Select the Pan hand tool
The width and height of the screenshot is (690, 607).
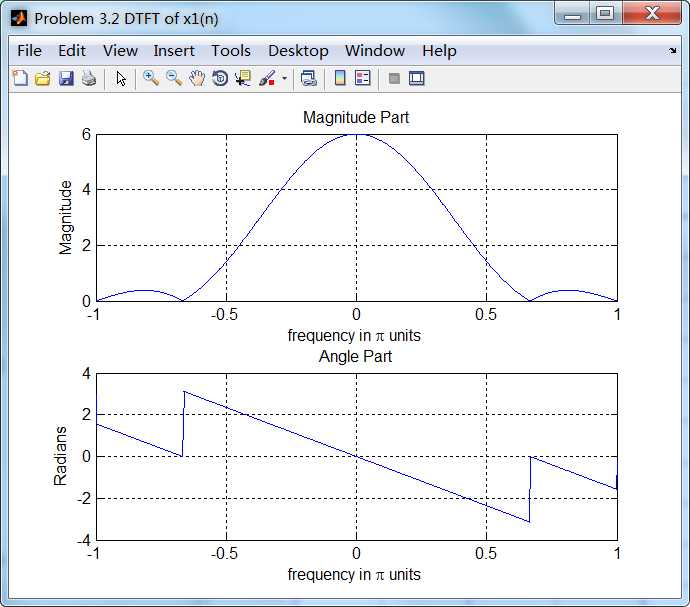coord(197,78)
